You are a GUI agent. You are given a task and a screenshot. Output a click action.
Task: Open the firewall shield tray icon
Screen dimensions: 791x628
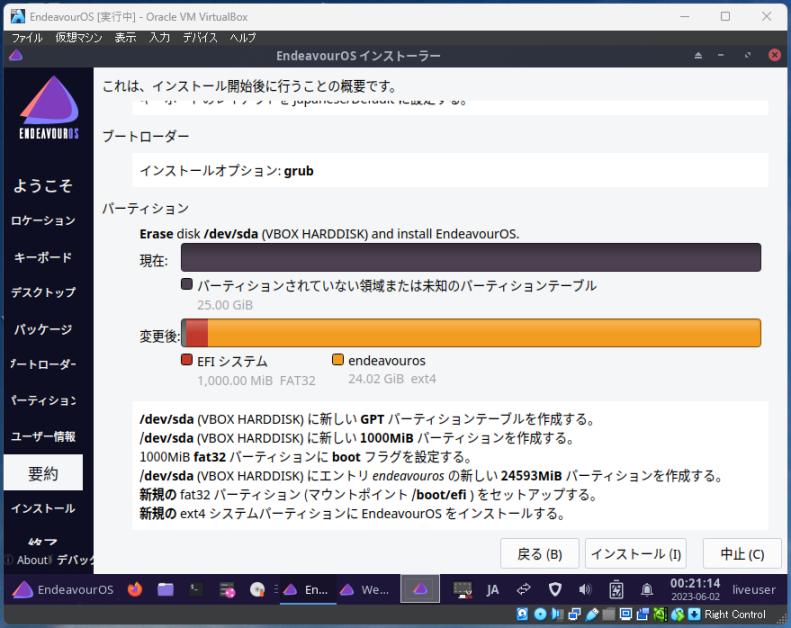click(555, 589)
